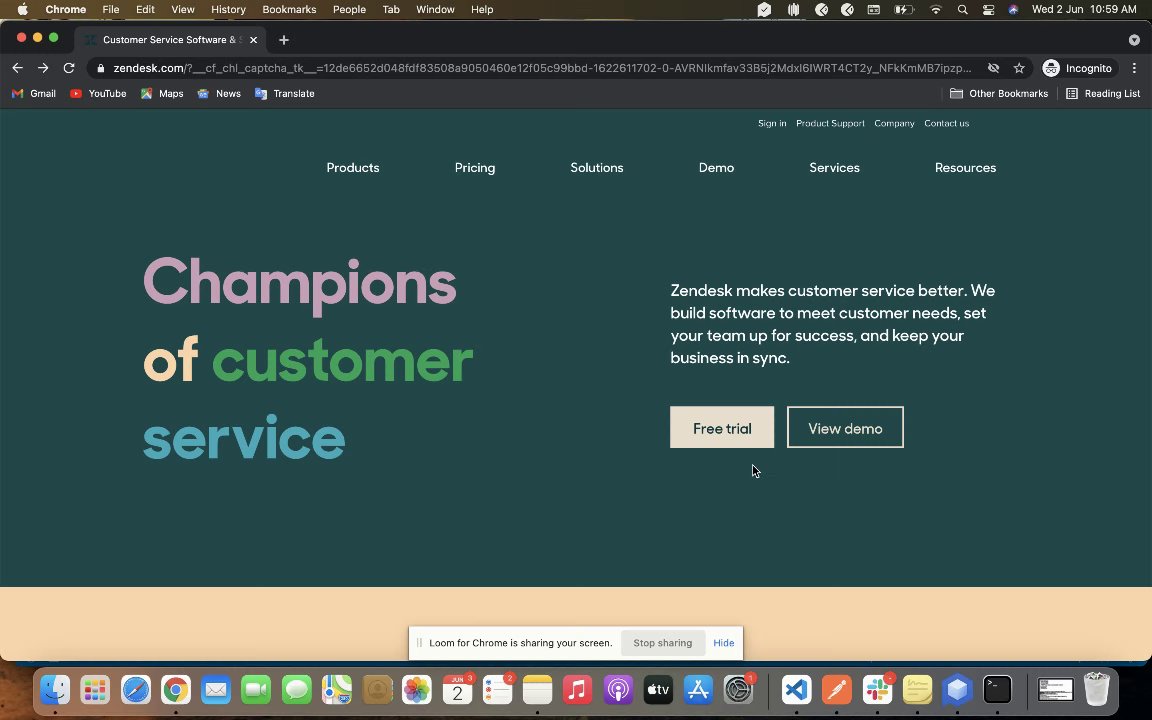Open the Chrome File menu

click(111, 10)
